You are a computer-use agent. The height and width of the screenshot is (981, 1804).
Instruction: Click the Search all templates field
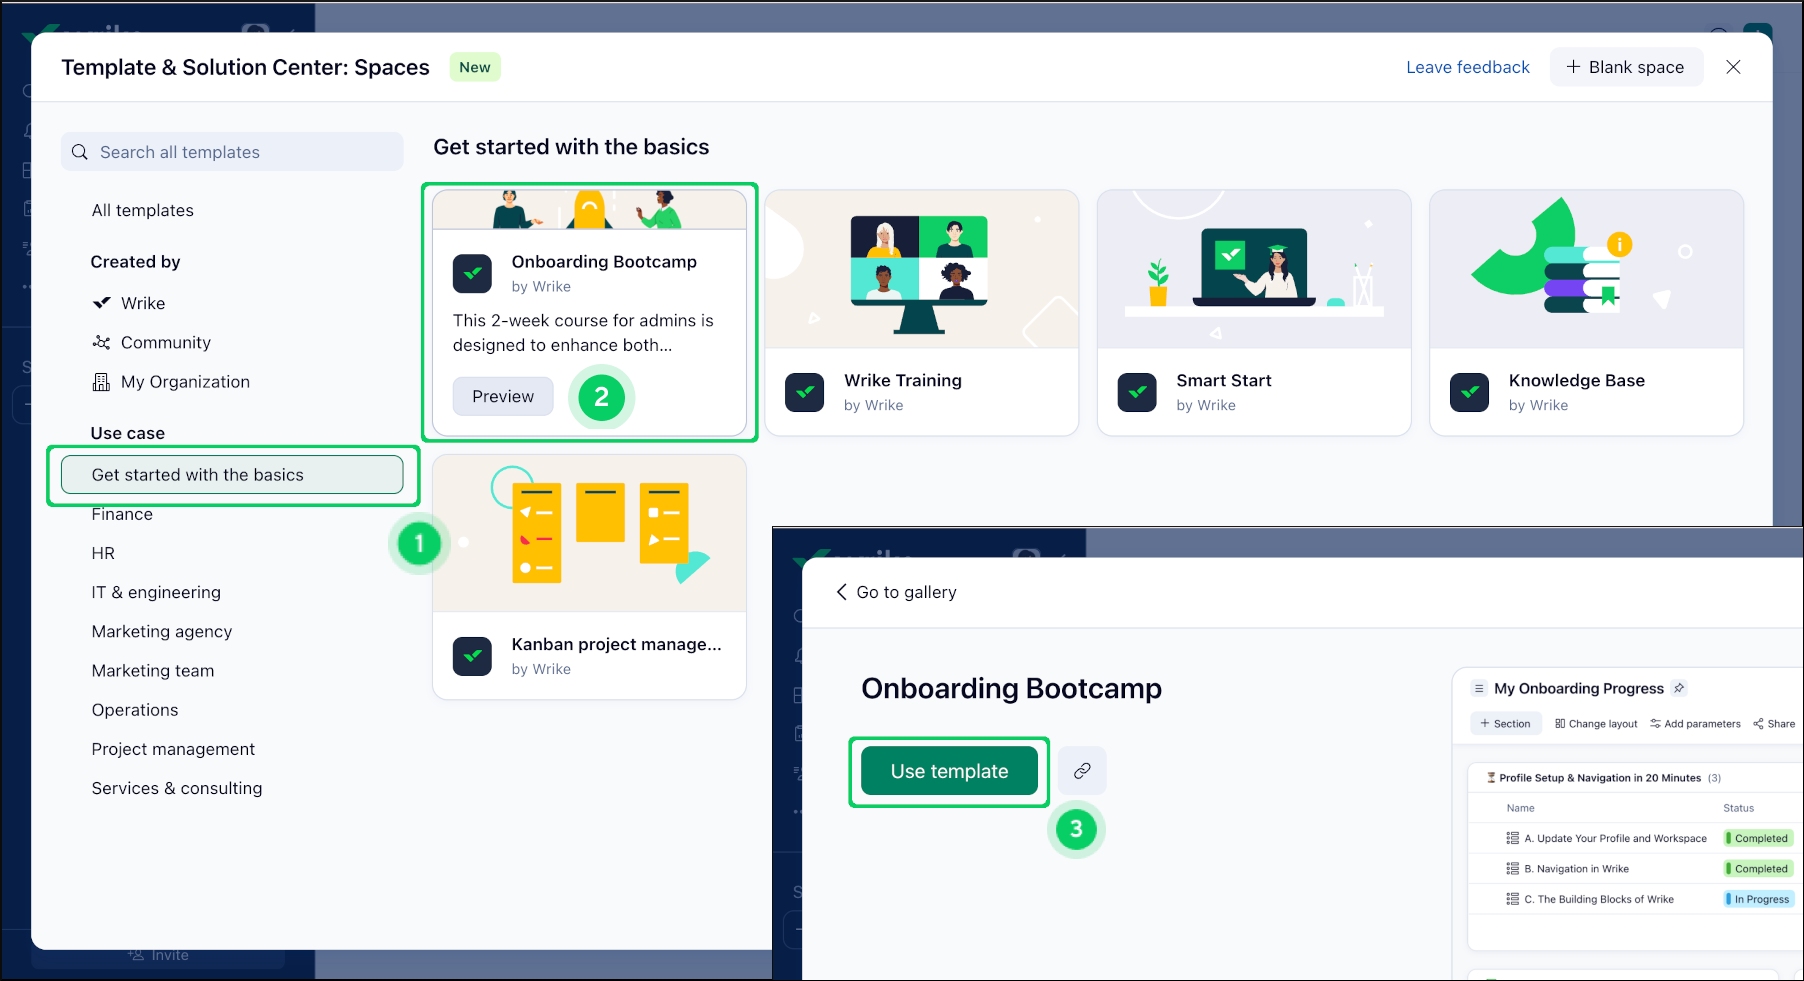click(232, 152)
